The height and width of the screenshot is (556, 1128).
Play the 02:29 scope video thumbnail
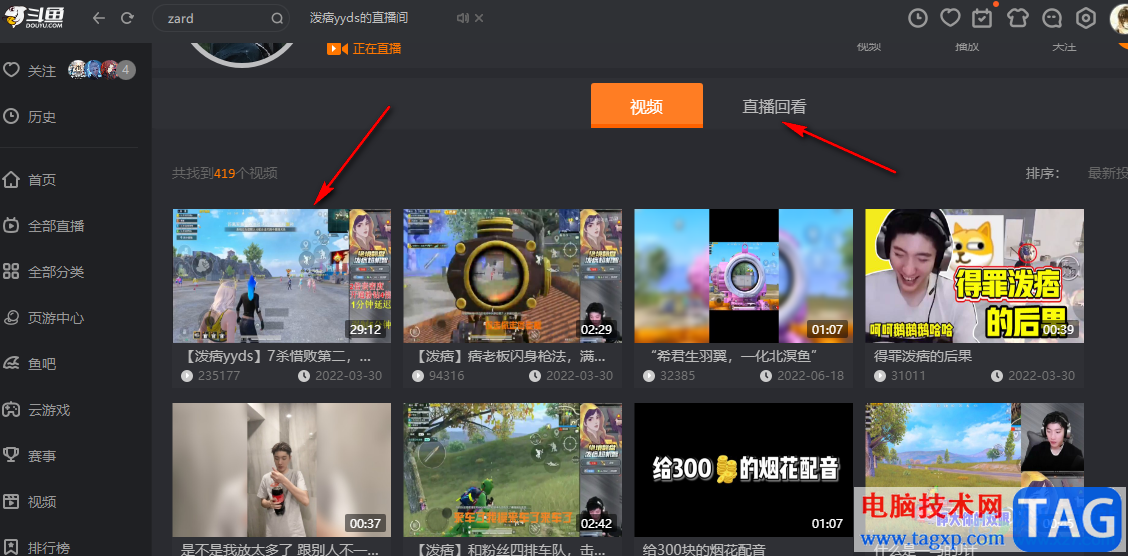[512, 275]
